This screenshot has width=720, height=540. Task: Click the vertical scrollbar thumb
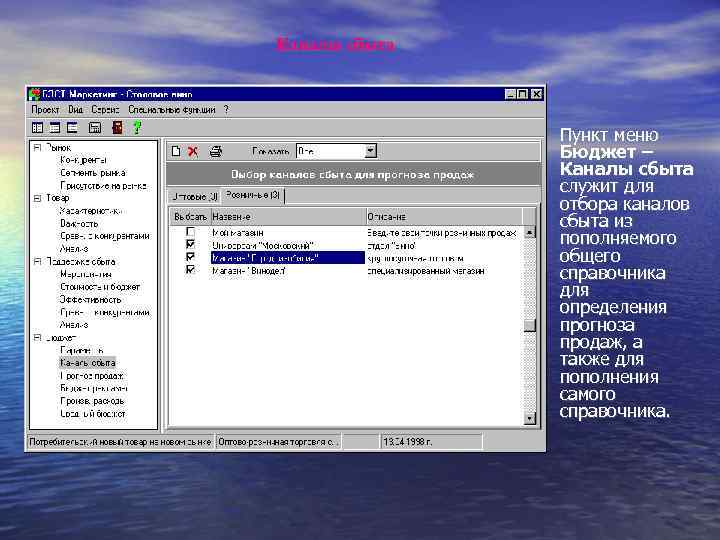pos(529,325)
